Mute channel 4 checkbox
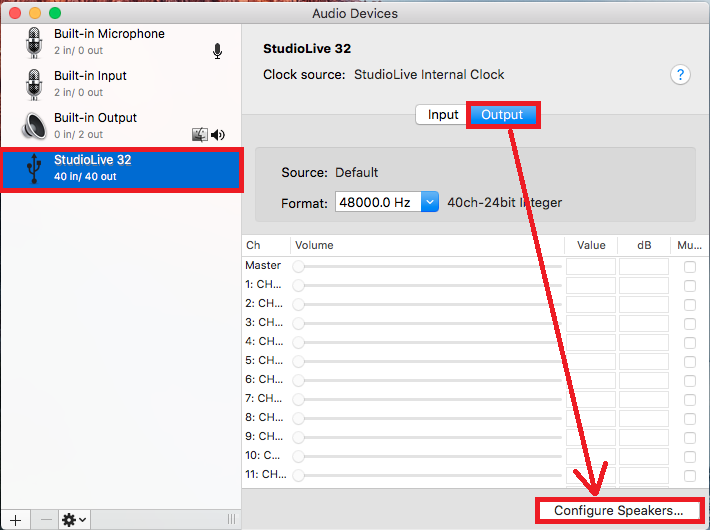This screenshot has height=530, width=710. tap(690, 343)
